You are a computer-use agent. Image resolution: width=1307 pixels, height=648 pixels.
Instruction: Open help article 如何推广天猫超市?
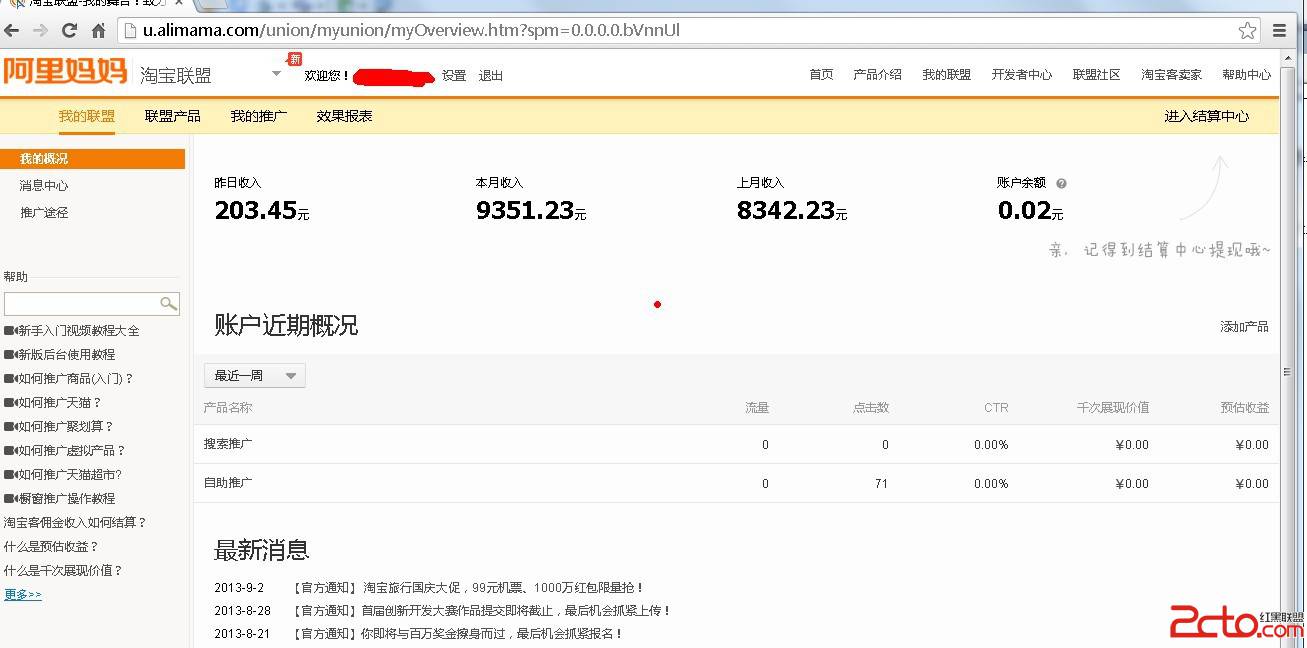tap(69, 475)
